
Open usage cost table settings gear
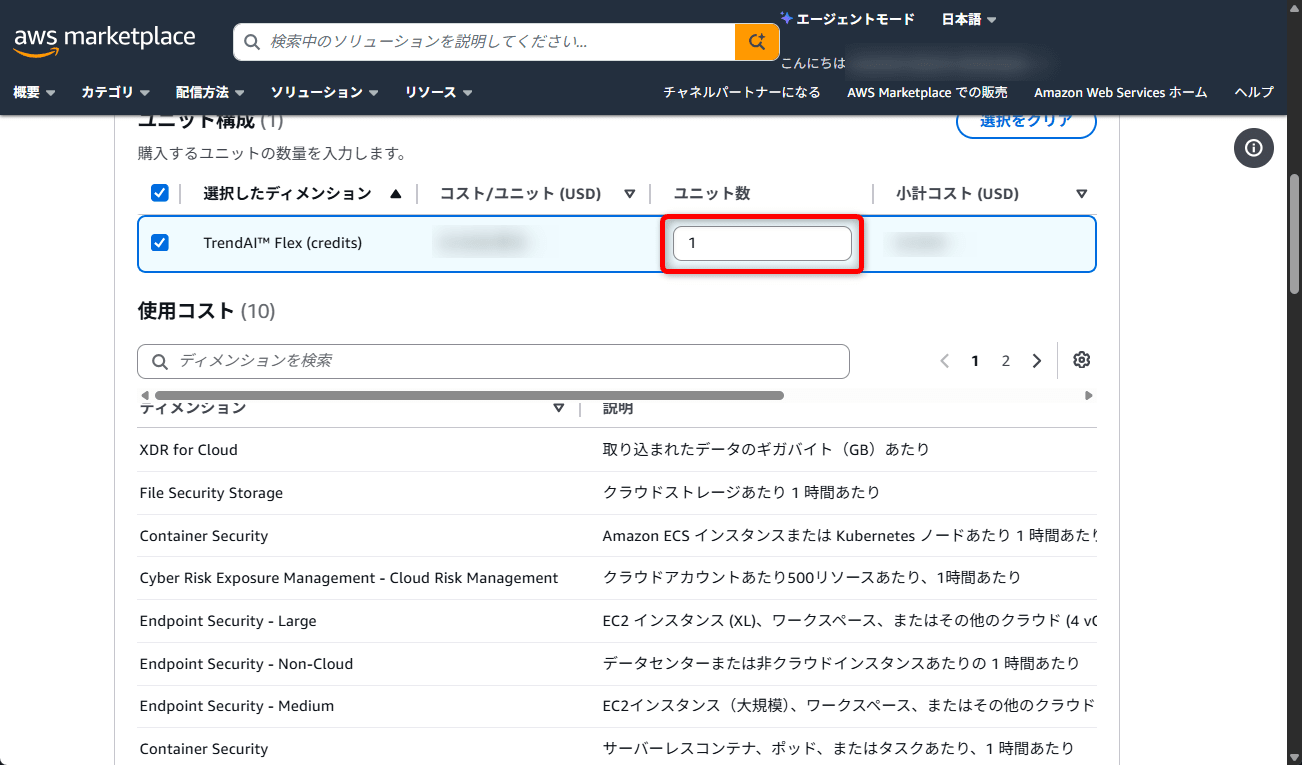(x=1081, y=360)
